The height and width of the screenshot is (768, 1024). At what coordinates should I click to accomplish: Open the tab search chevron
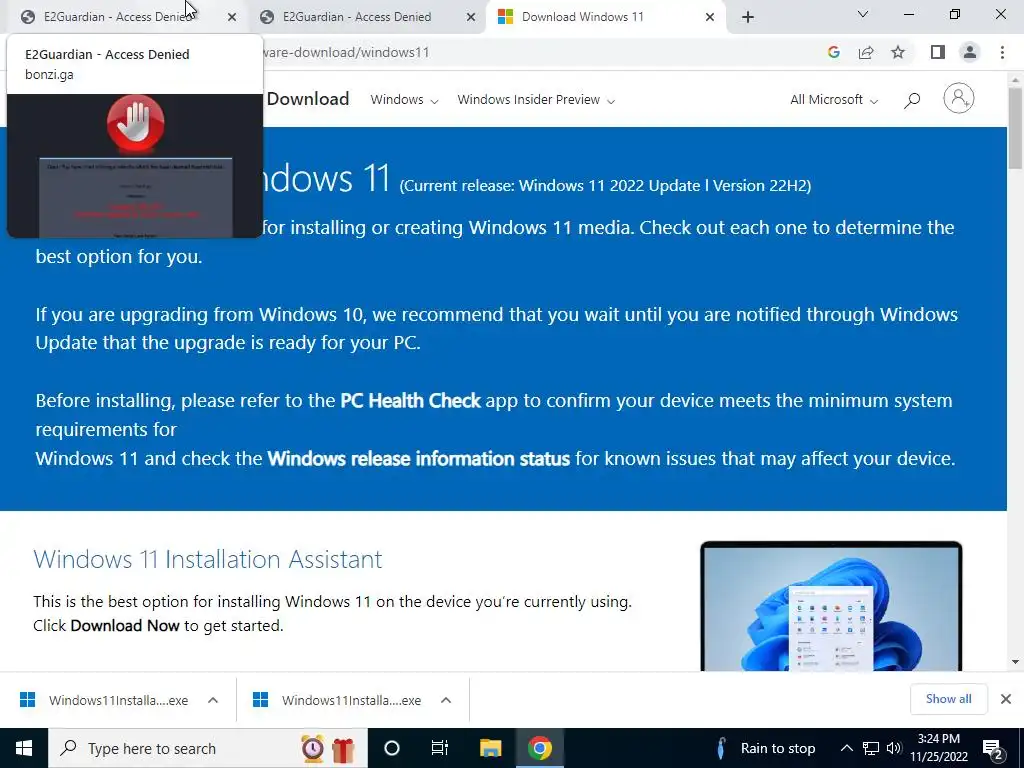click(x=863, y=14)
